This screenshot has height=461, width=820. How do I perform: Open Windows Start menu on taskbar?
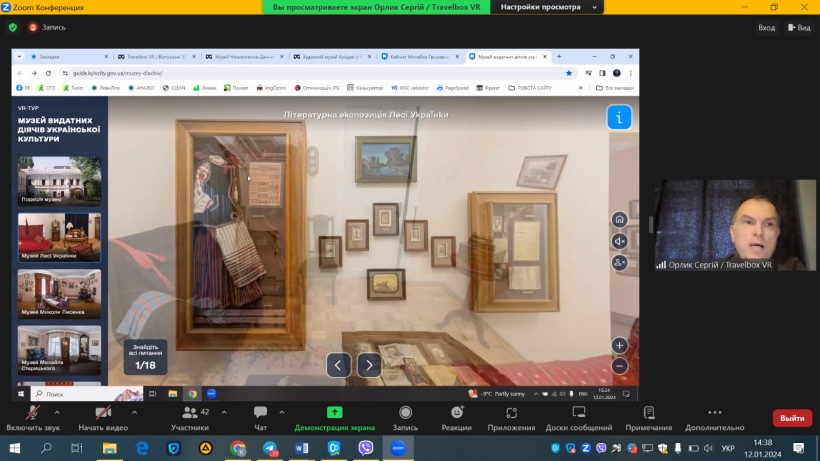pos(15,448)
